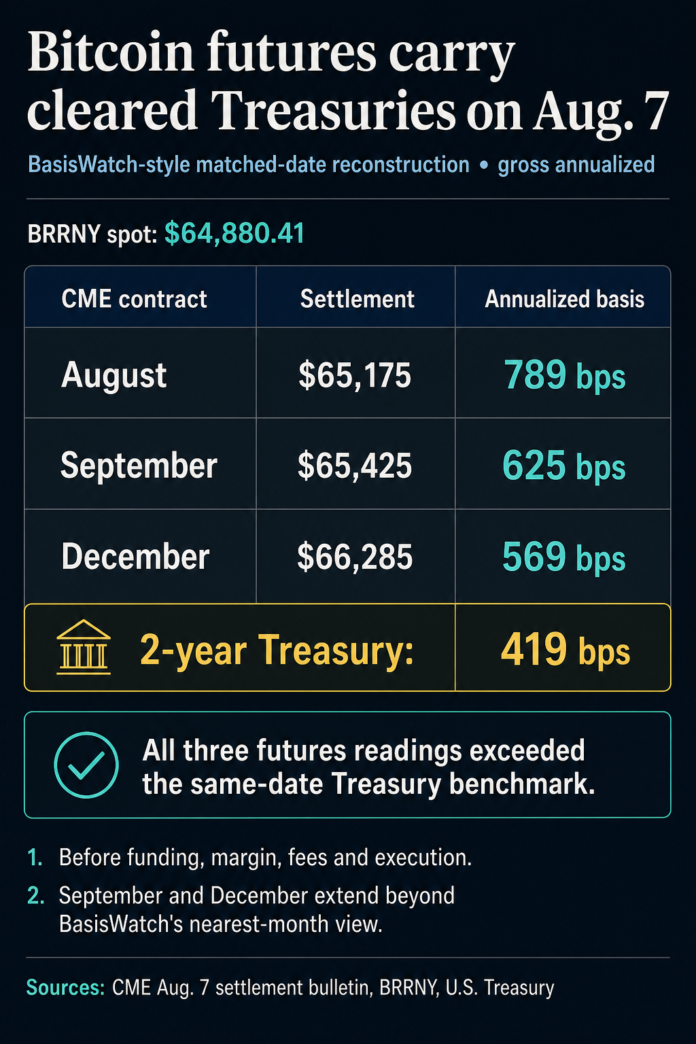Click the Treasury bank building icon
The width and height of the screenshot is (696, 1044).
(x=83, y=647)
